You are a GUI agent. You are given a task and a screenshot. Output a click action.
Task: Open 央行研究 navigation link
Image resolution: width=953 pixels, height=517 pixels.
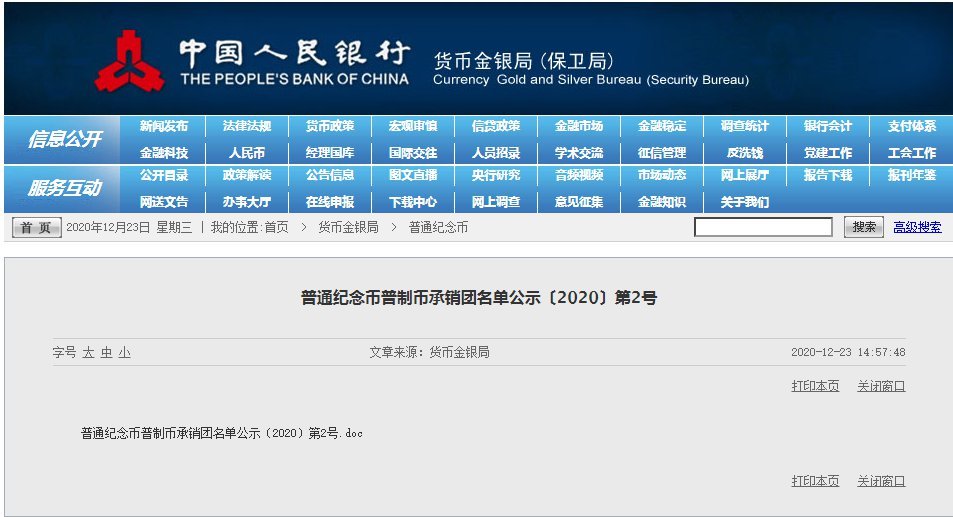[496, 175]
